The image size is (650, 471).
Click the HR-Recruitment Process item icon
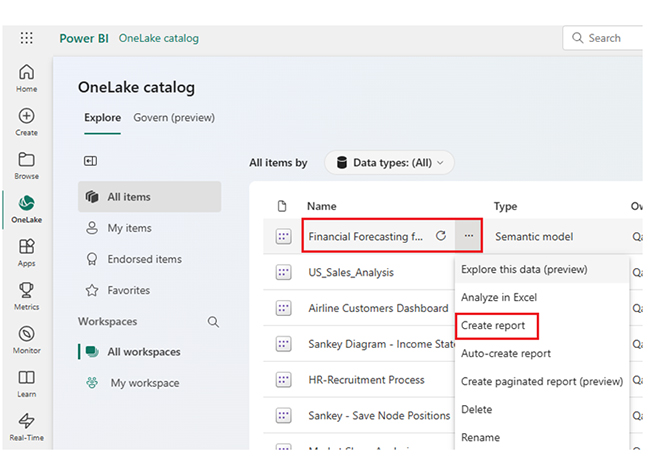click(x=284, y=379)
